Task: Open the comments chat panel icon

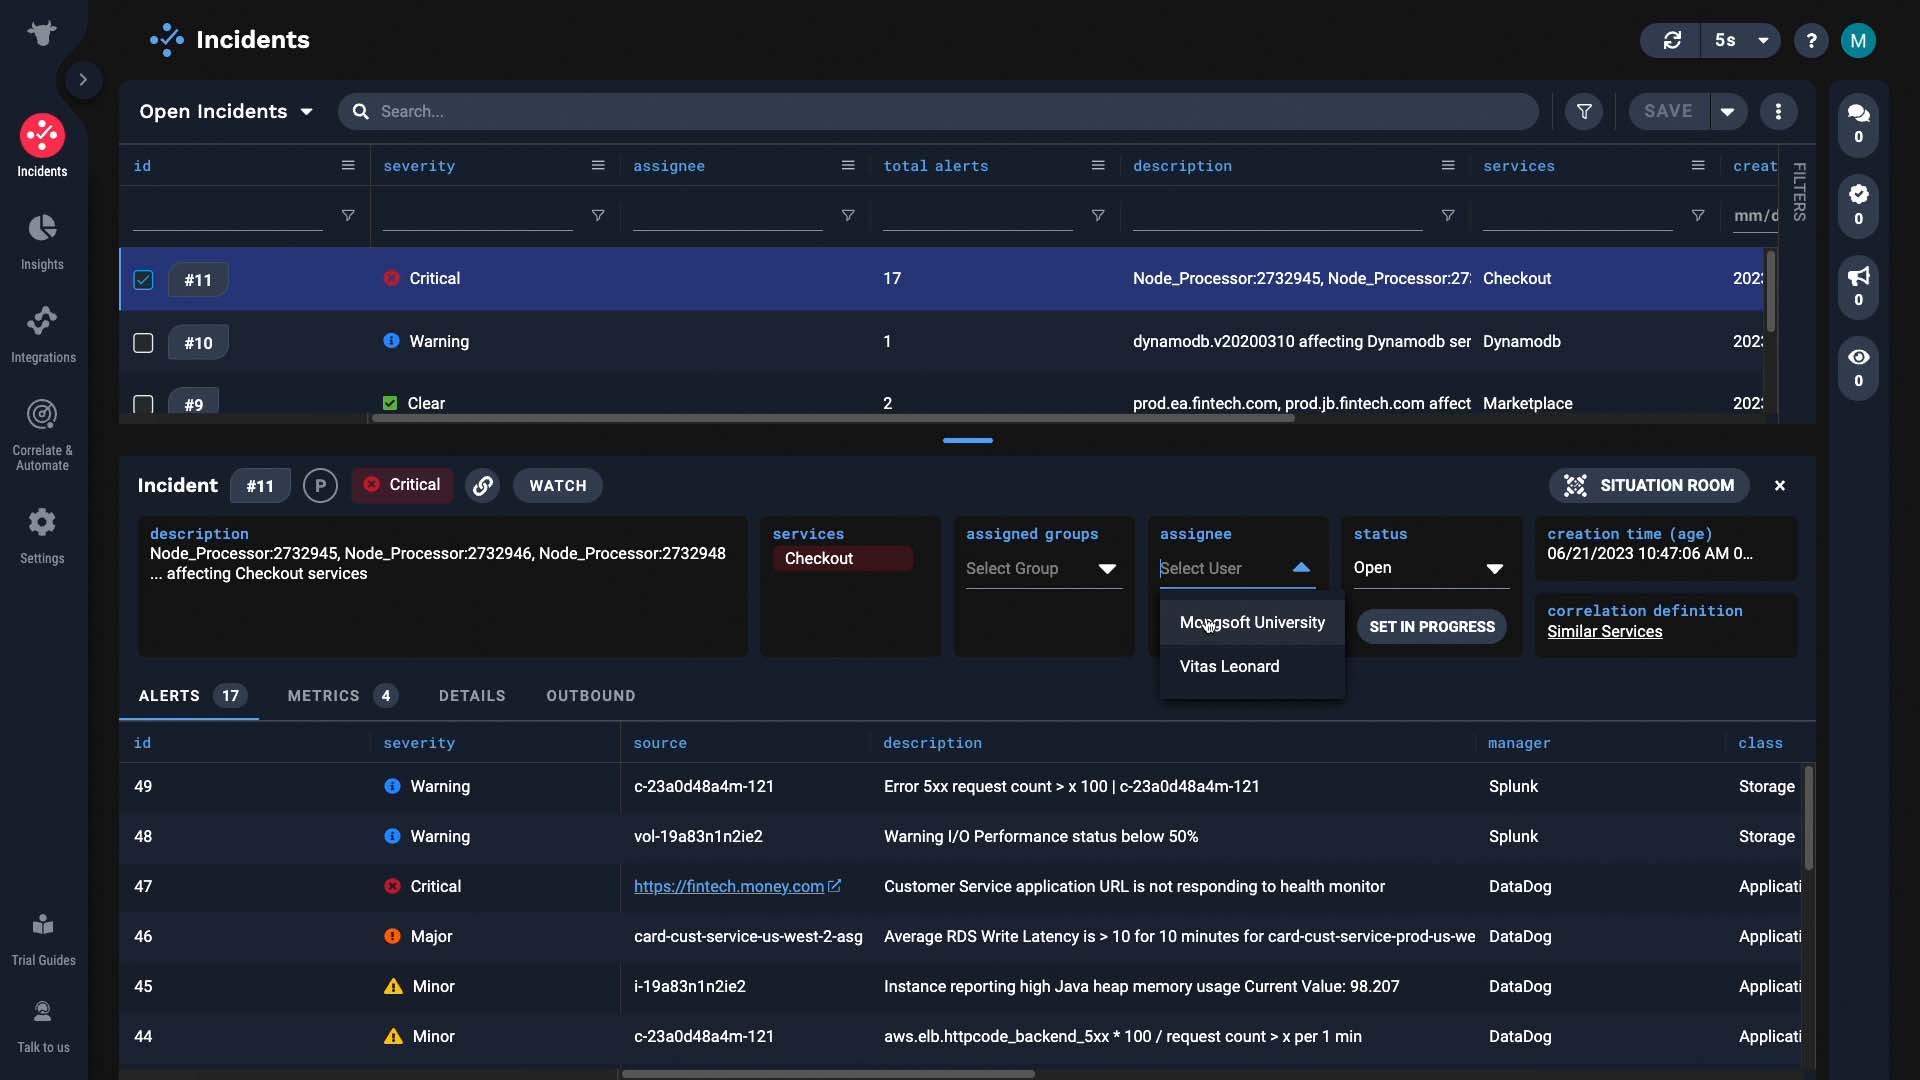Action: 1858,123
